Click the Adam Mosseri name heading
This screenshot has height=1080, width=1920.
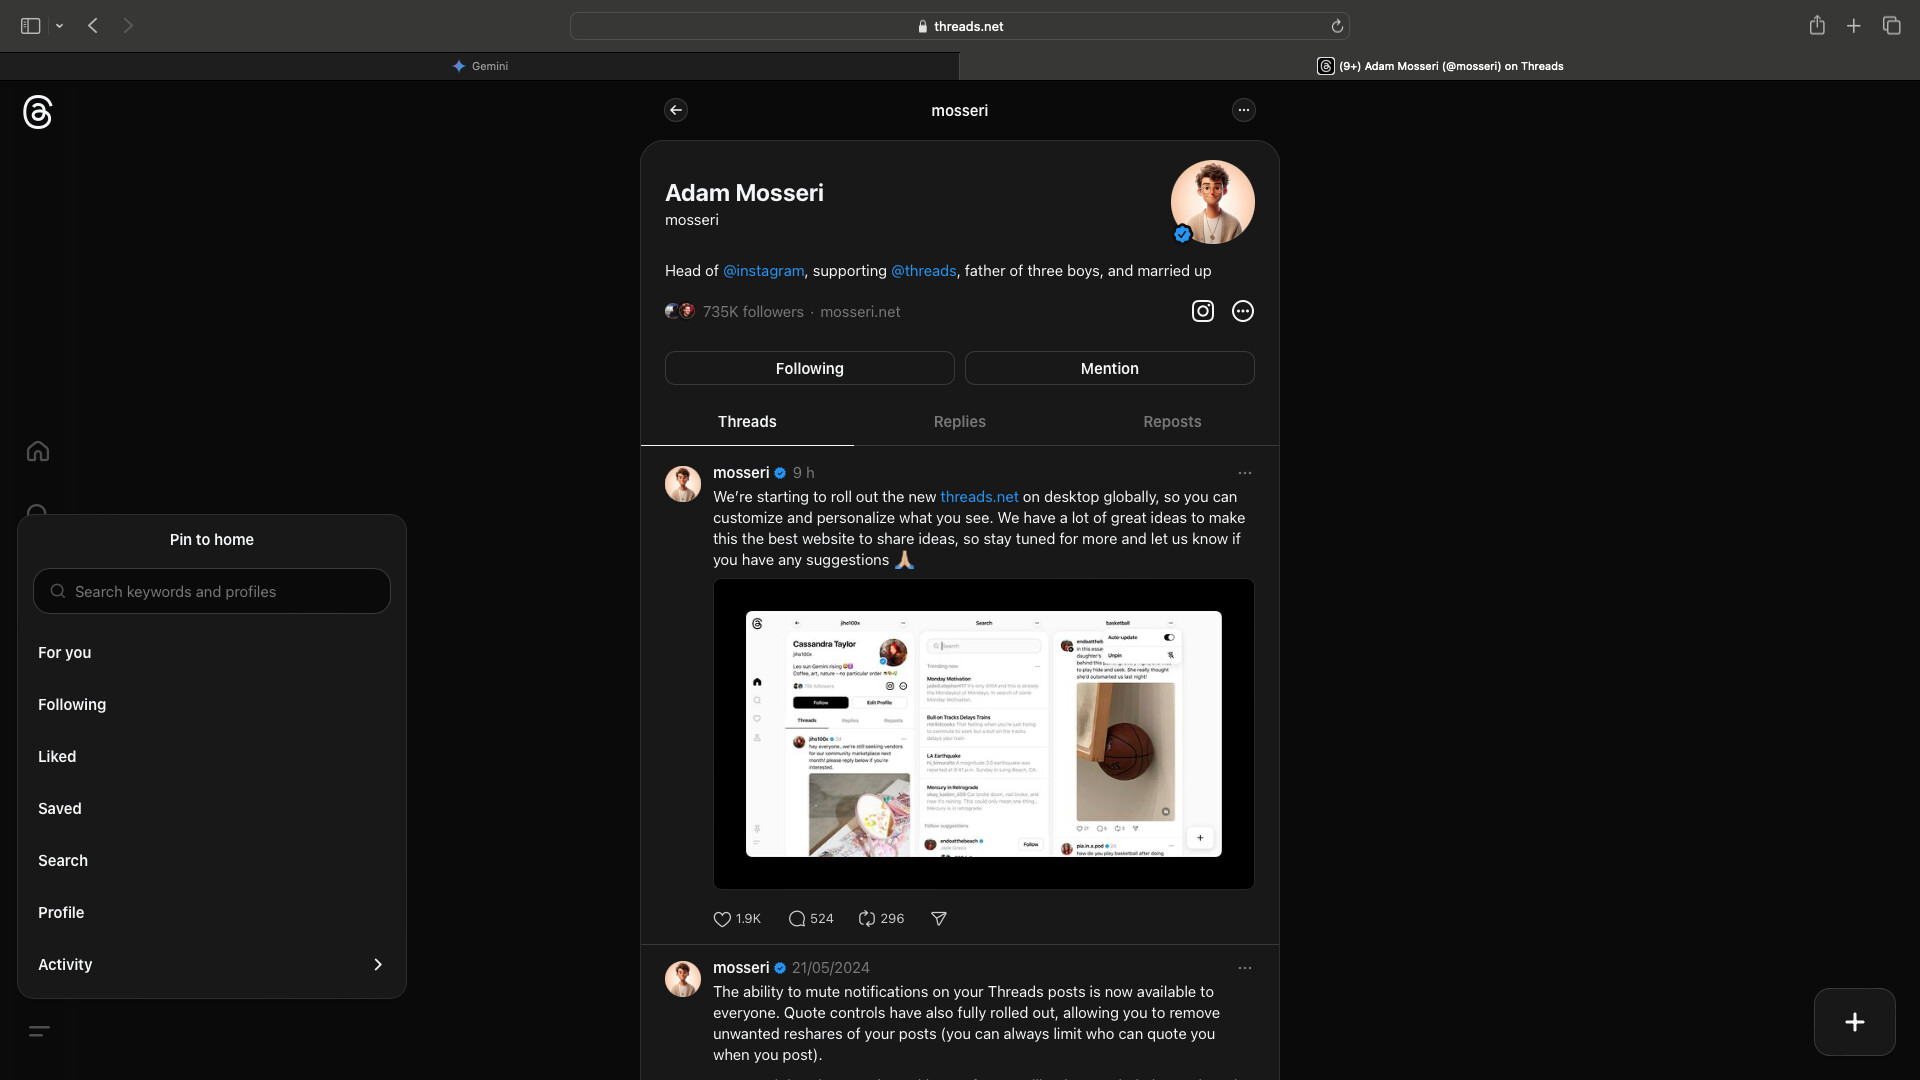745,193
